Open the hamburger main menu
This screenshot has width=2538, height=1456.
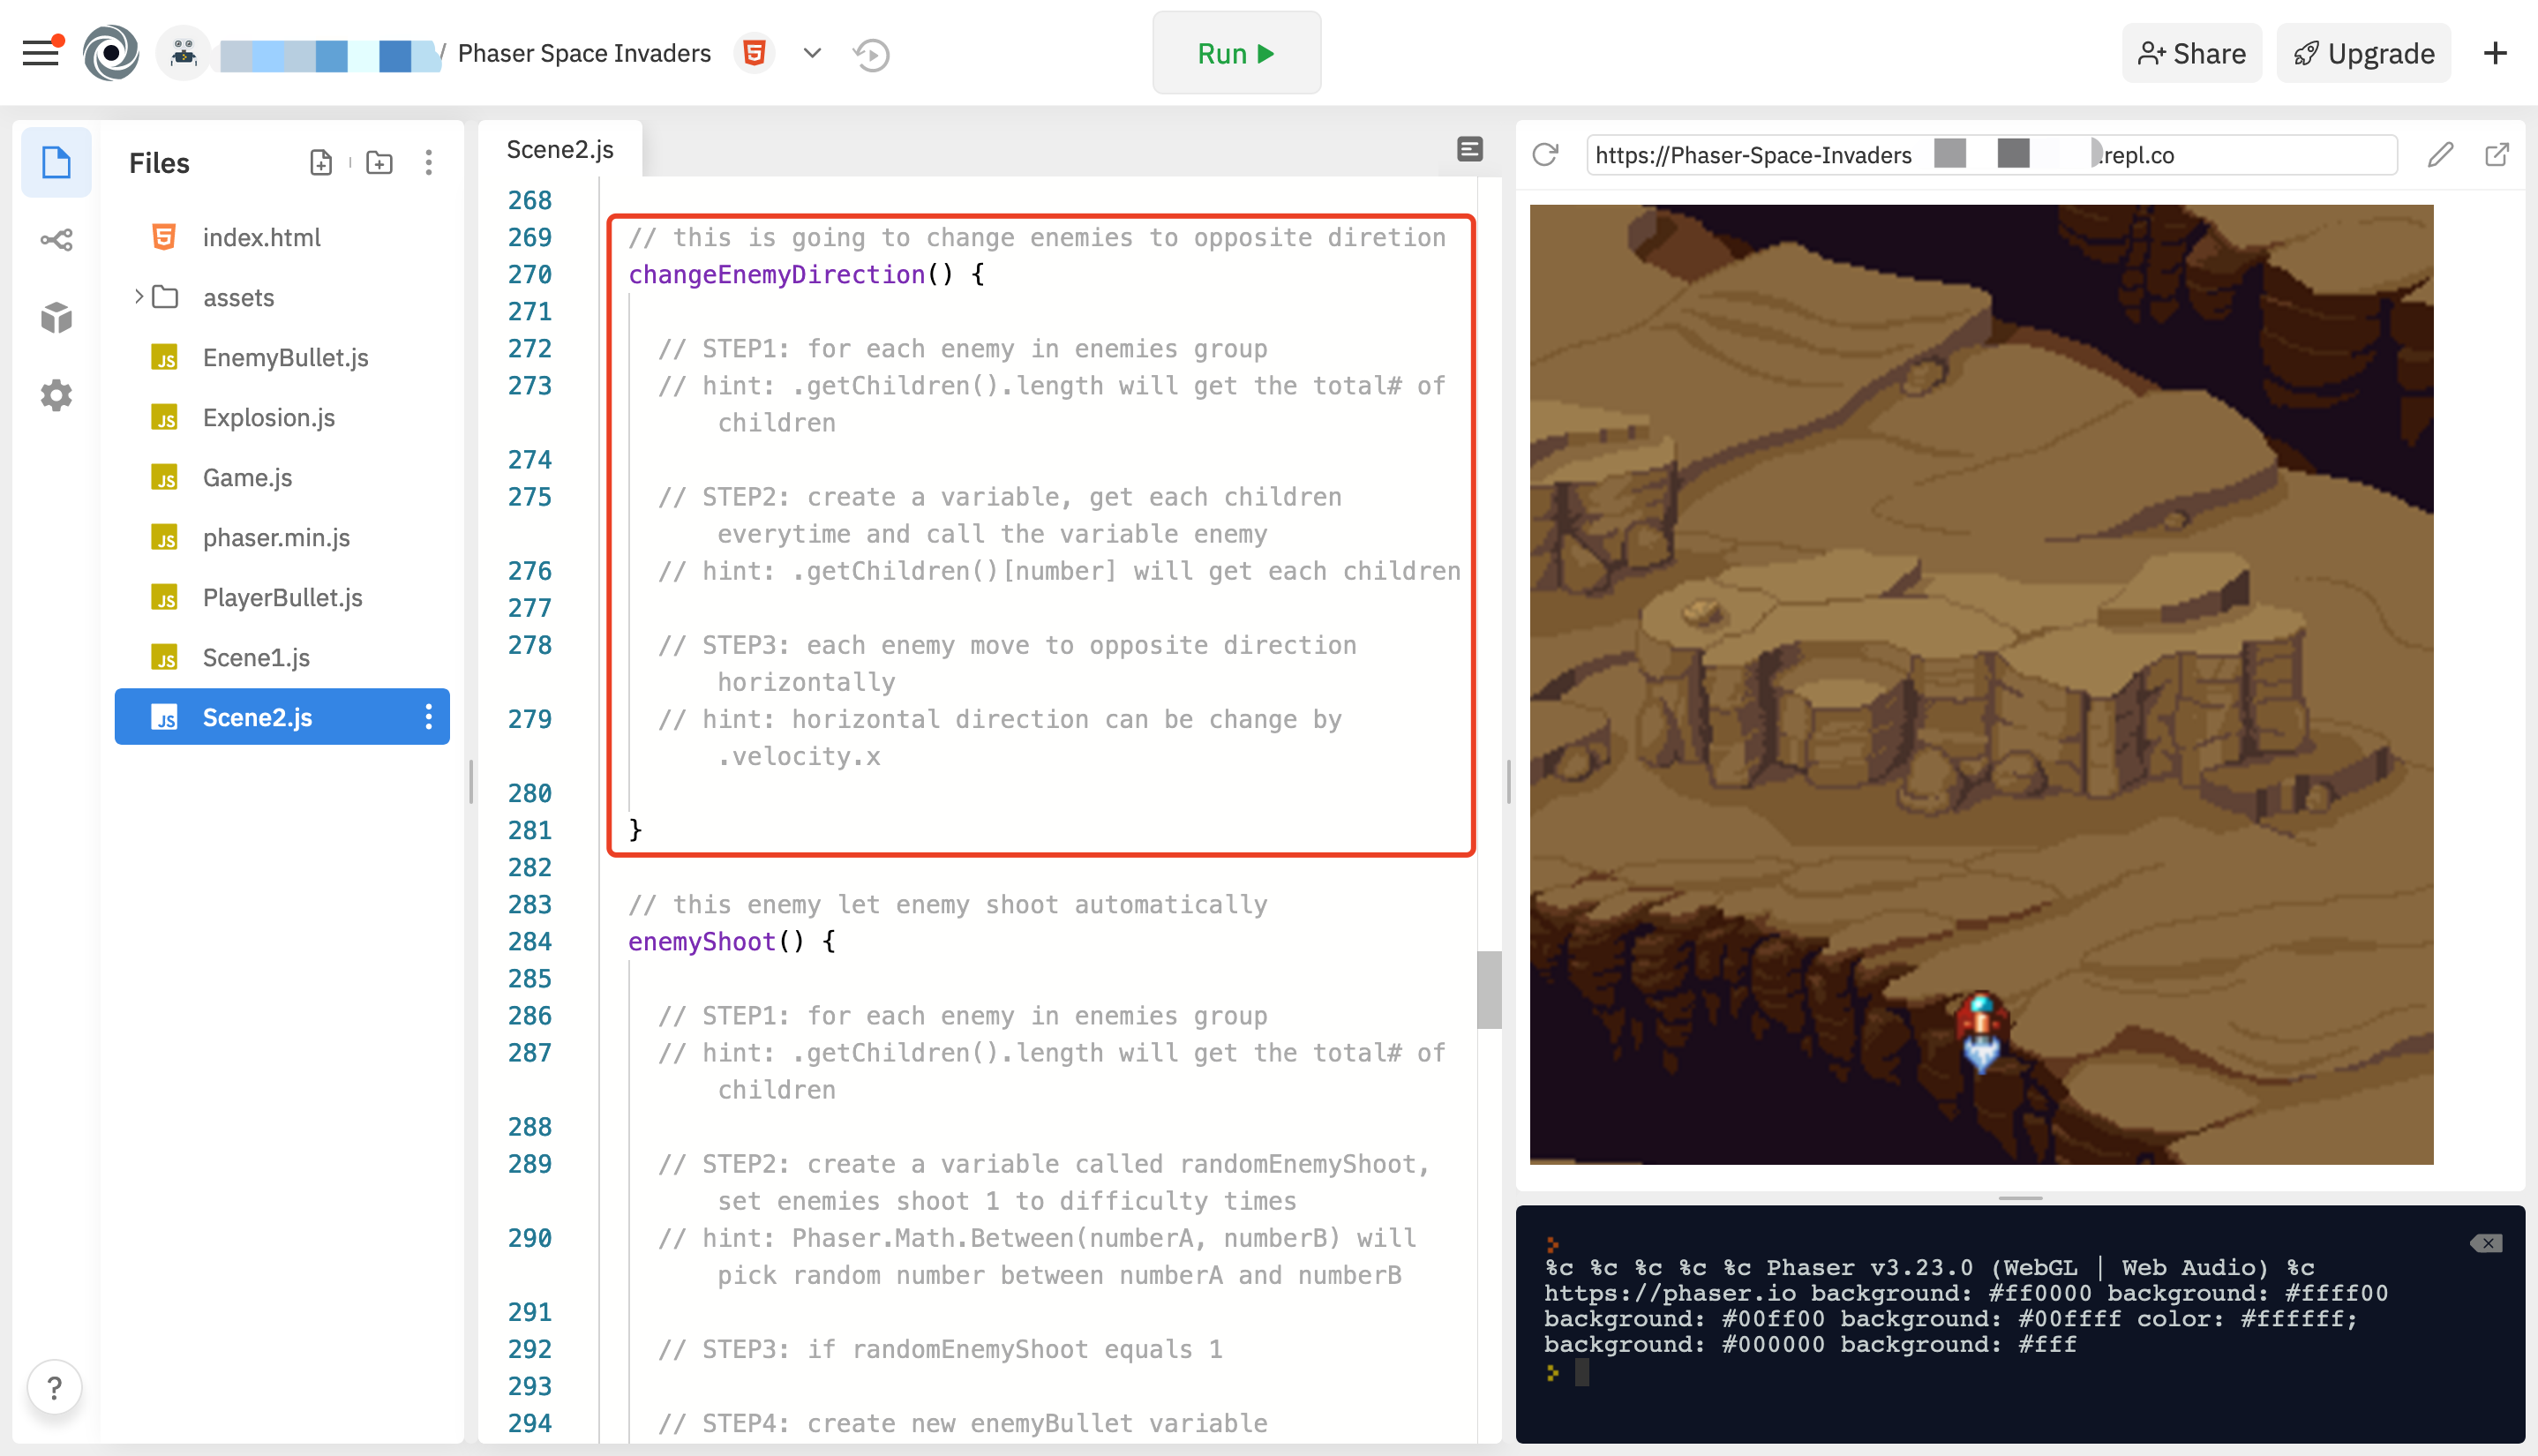pyautogui.click(x=41, y=53)
